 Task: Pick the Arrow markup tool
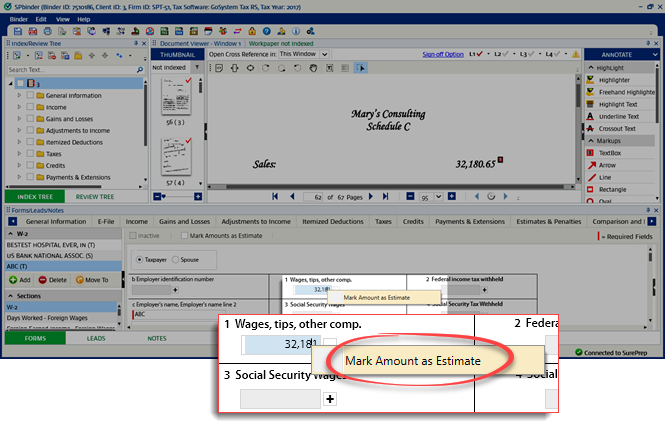606,164
